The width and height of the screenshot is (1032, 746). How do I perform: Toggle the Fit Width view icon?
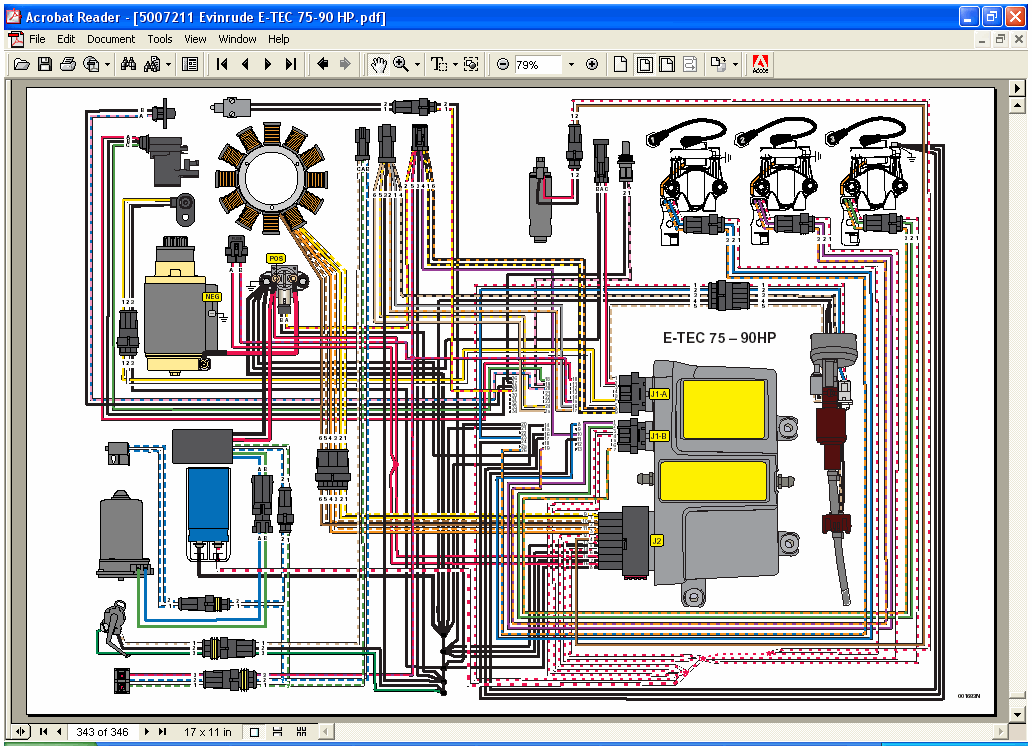click(667, 65)
